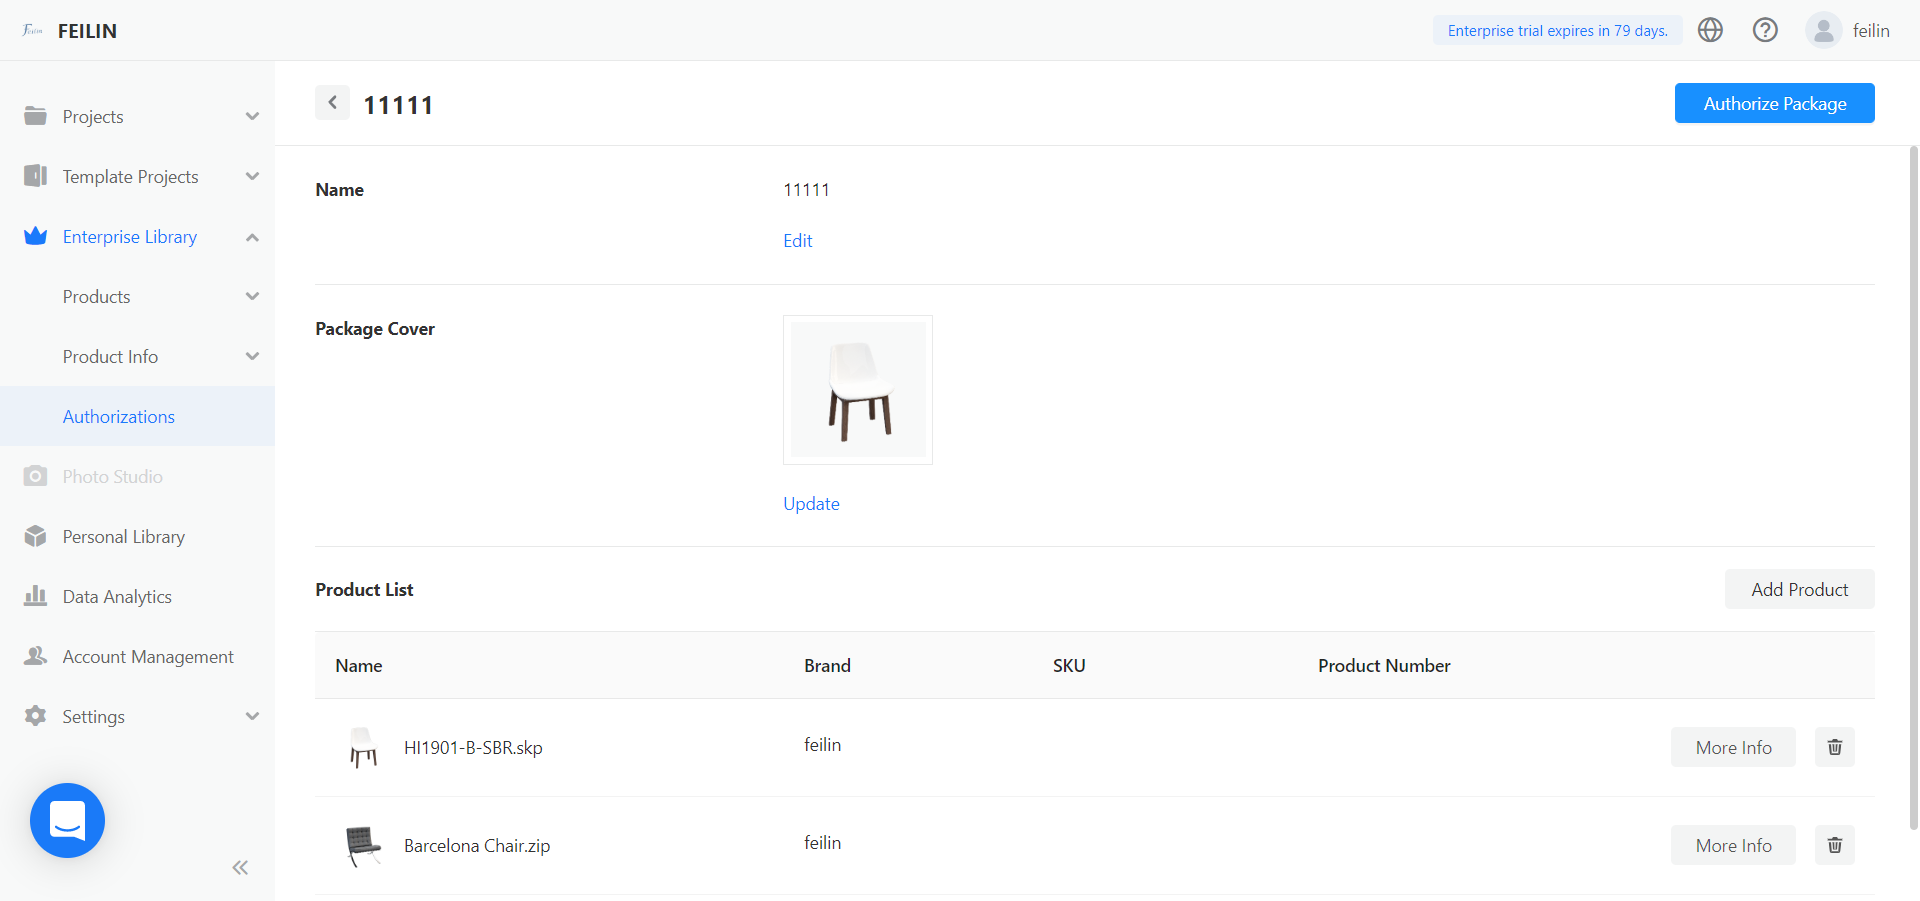Collapse the sidebar with double chevron
Viewport: 1920px width, 901px height.
click(x=240, y=867)
